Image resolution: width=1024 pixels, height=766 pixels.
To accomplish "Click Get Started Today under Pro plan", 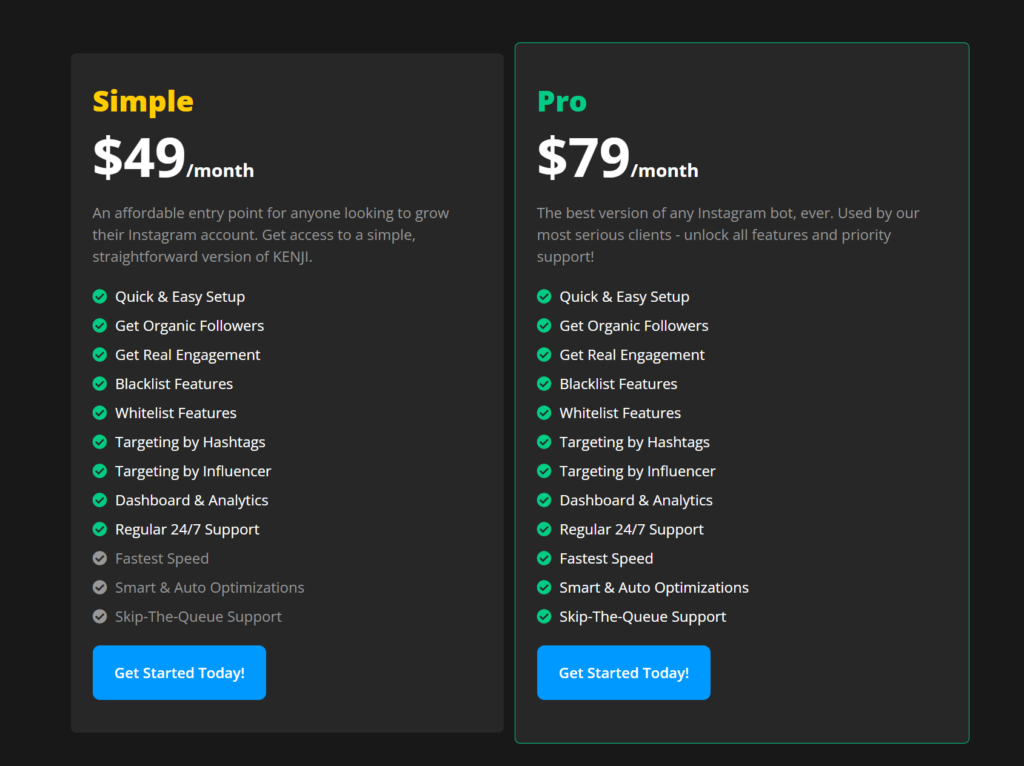I will pyautogui.click(x=624, y=673).
